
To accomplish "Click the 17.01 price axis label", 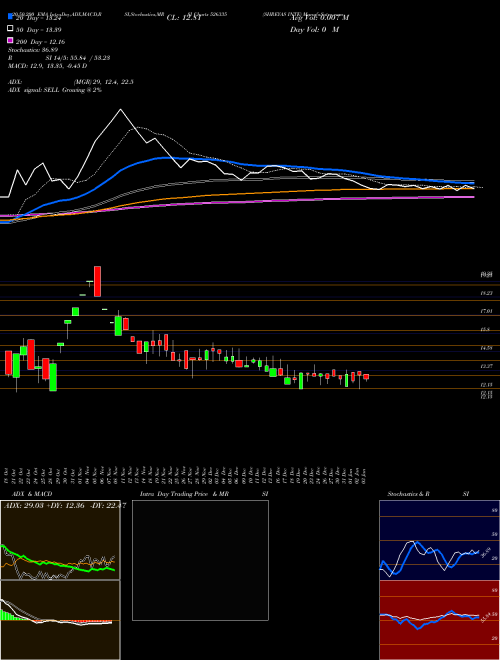I will pyautogui.click(x=487, y=311).
